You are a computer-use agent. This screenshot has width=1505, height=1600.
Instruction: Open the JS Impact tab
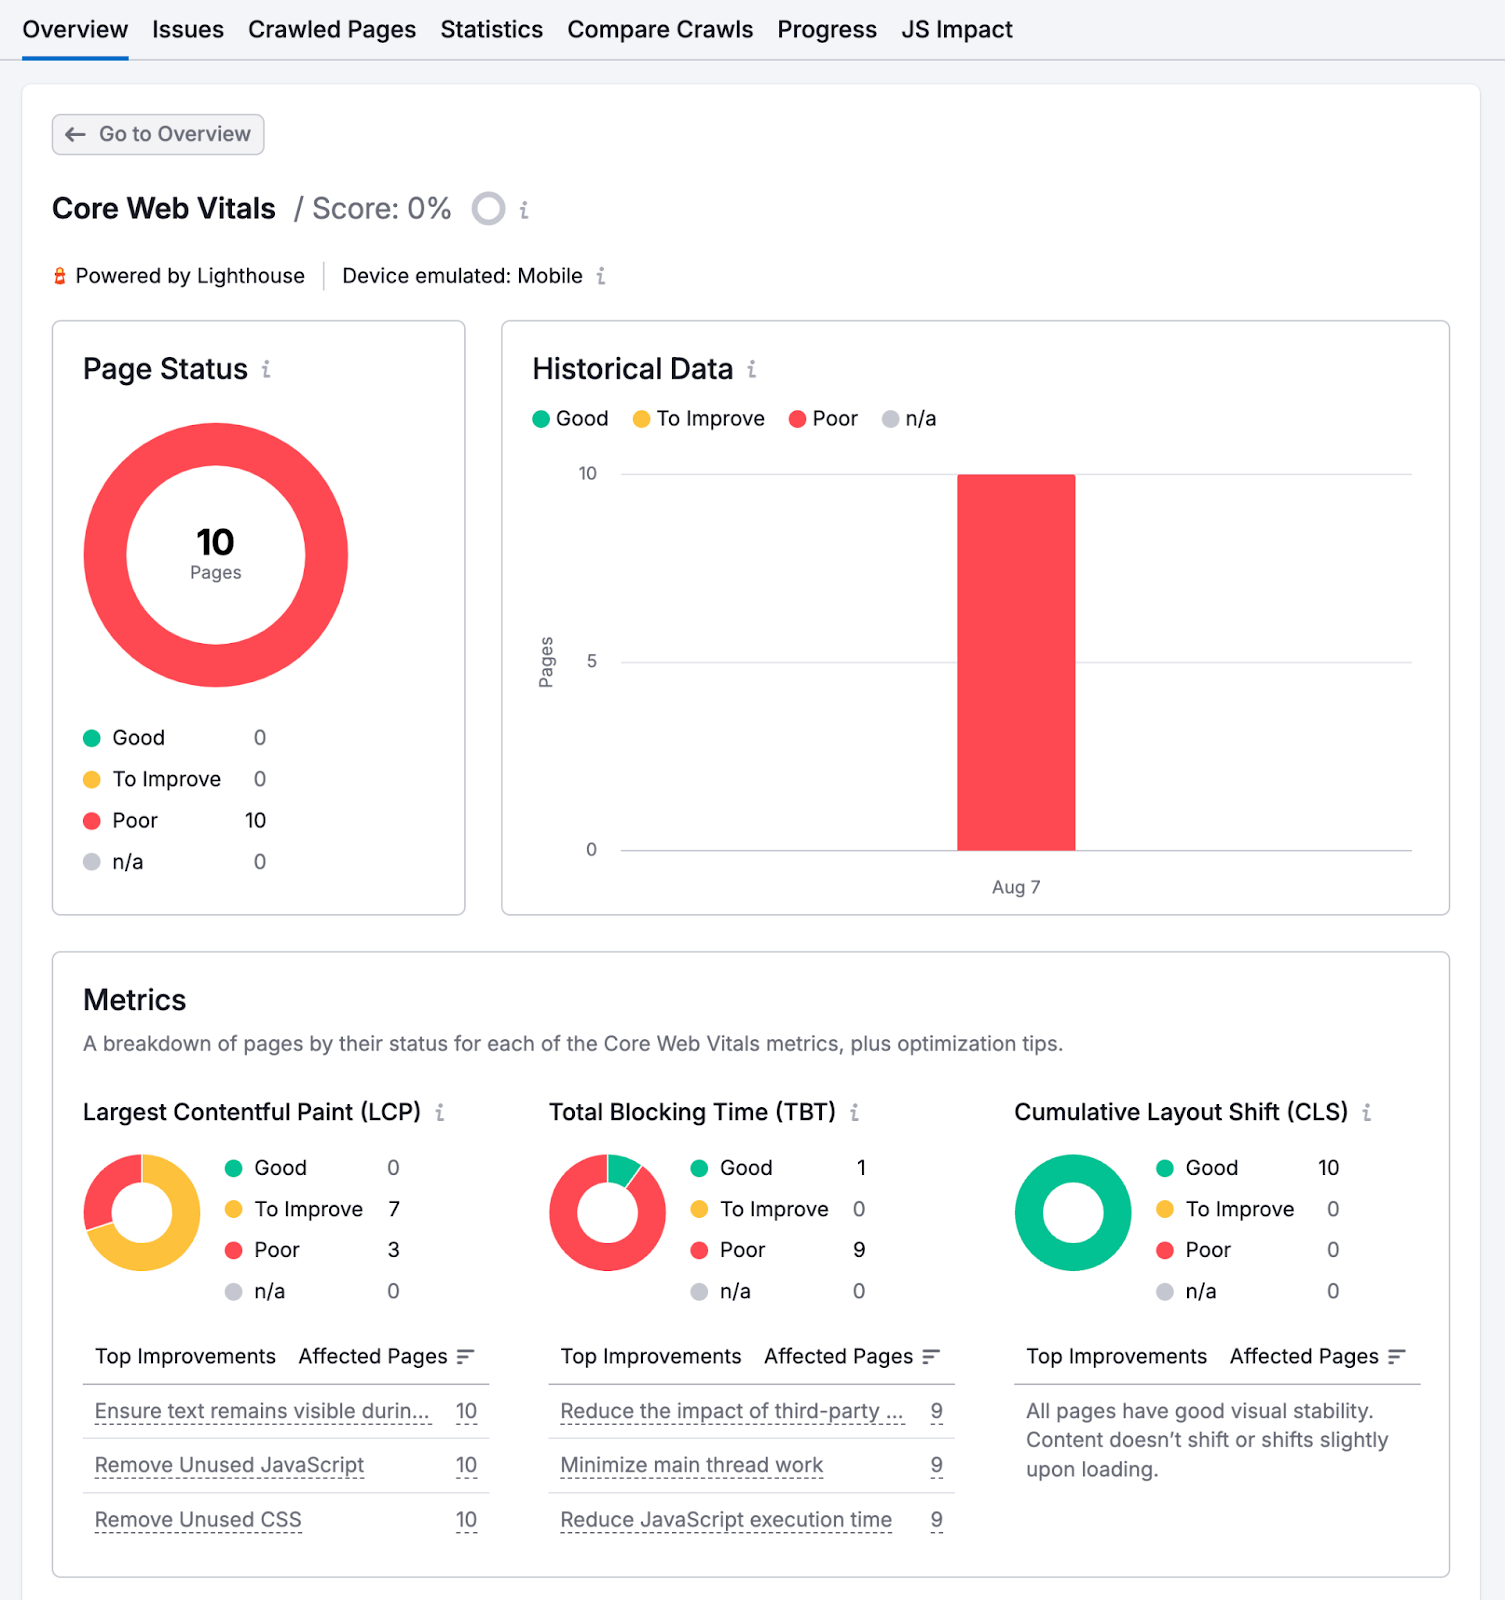coord(956,30)
